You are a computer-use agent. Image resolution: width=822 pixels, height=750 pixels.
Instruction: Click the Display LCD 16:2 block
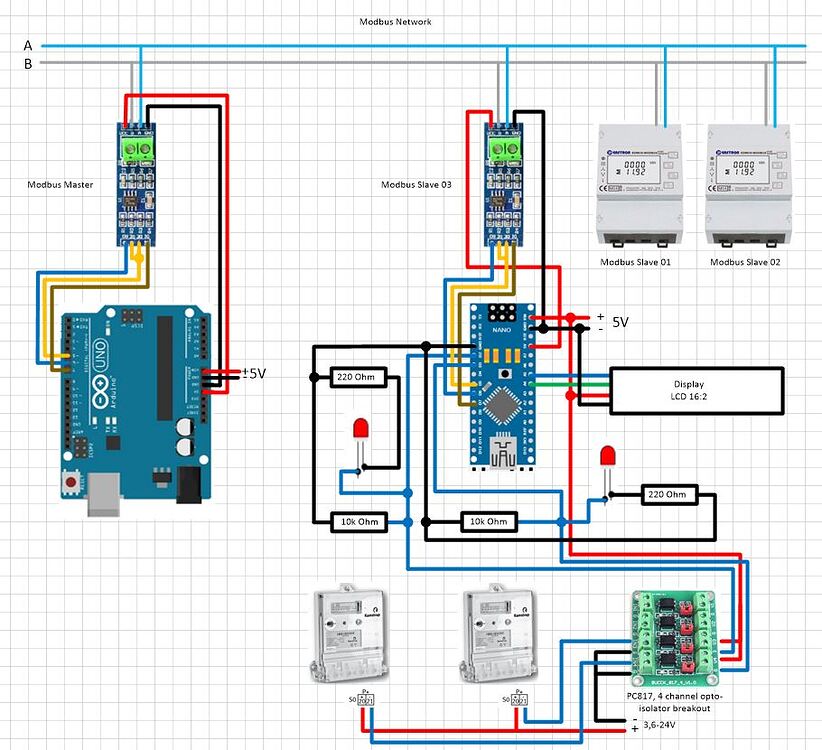click(692, 389)
